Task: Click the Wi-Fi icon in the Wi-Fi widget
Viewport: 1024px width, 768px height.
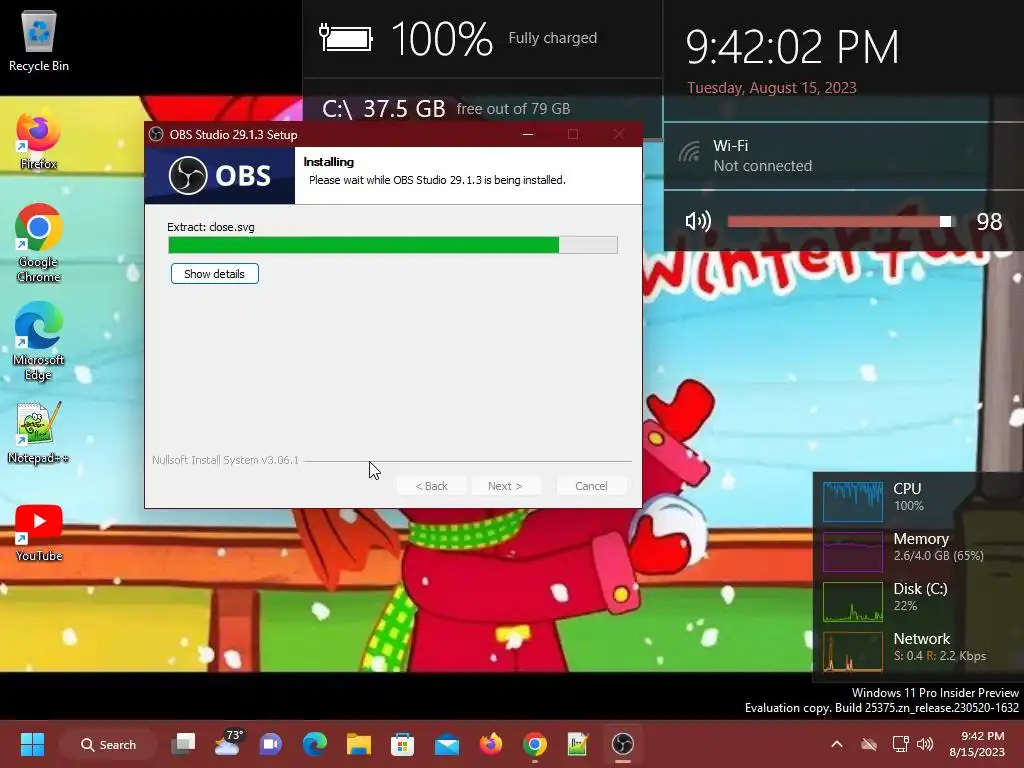Action: coord(689,152)
